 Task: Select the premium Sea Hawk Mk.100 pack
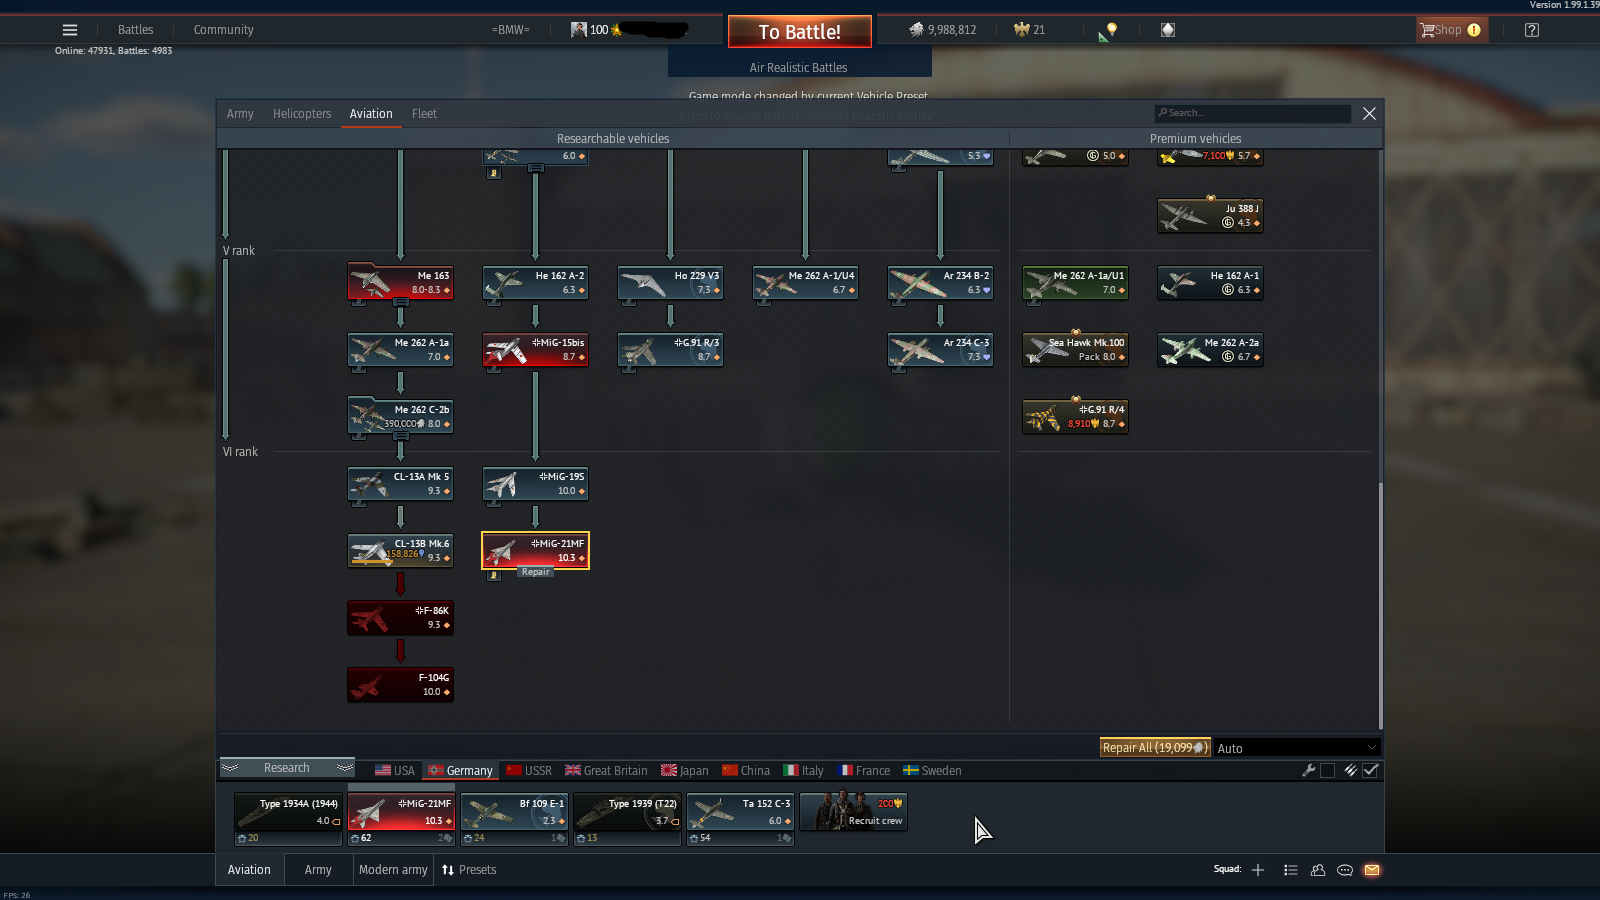pyautogui.click(x=1075, y=349)
